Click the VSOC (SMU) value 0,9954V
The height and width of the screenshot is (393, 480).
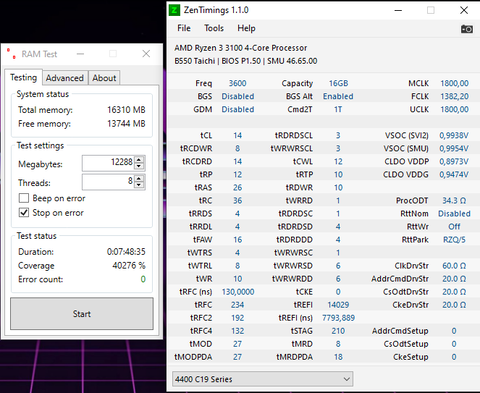[x=454, y=148]
